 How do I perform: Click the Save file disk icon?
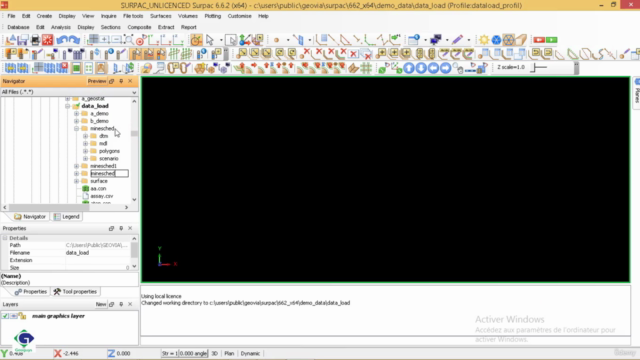coord(22,40)
